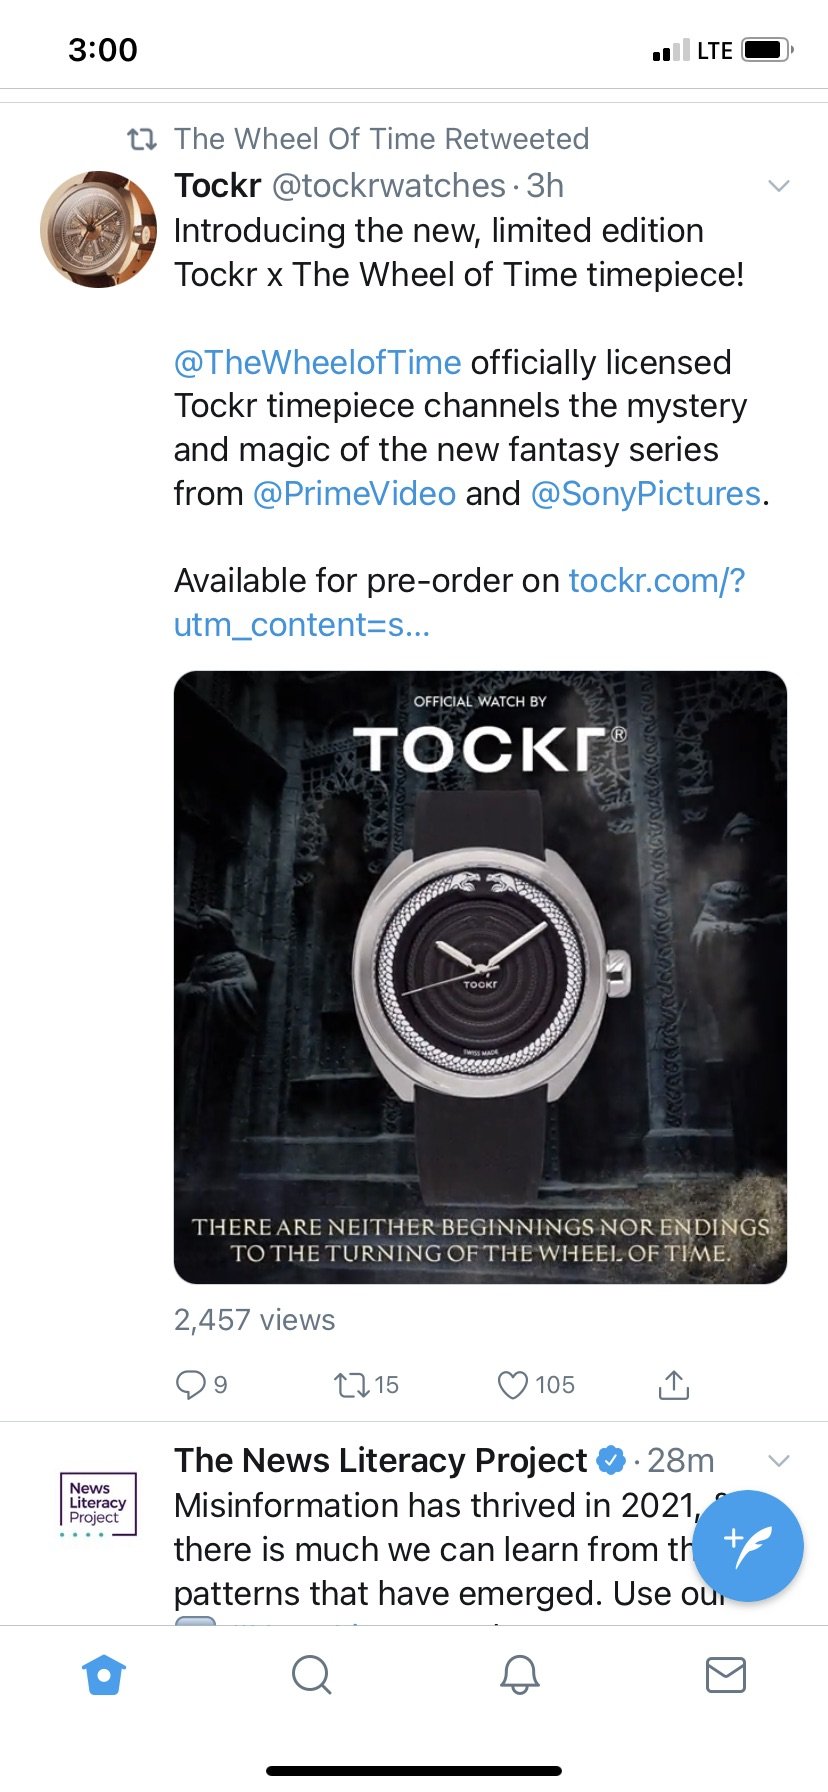The width and height of the screenshot is (828, 1792).
Task: Go to the Home tab
Action: click(x=104, y=1675)
